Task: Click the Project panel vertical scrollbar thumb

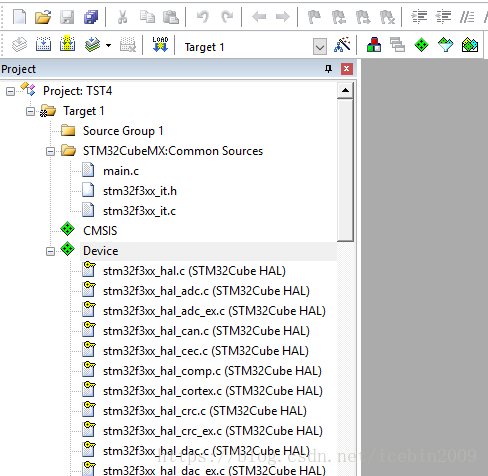Action: coord(345,170)
